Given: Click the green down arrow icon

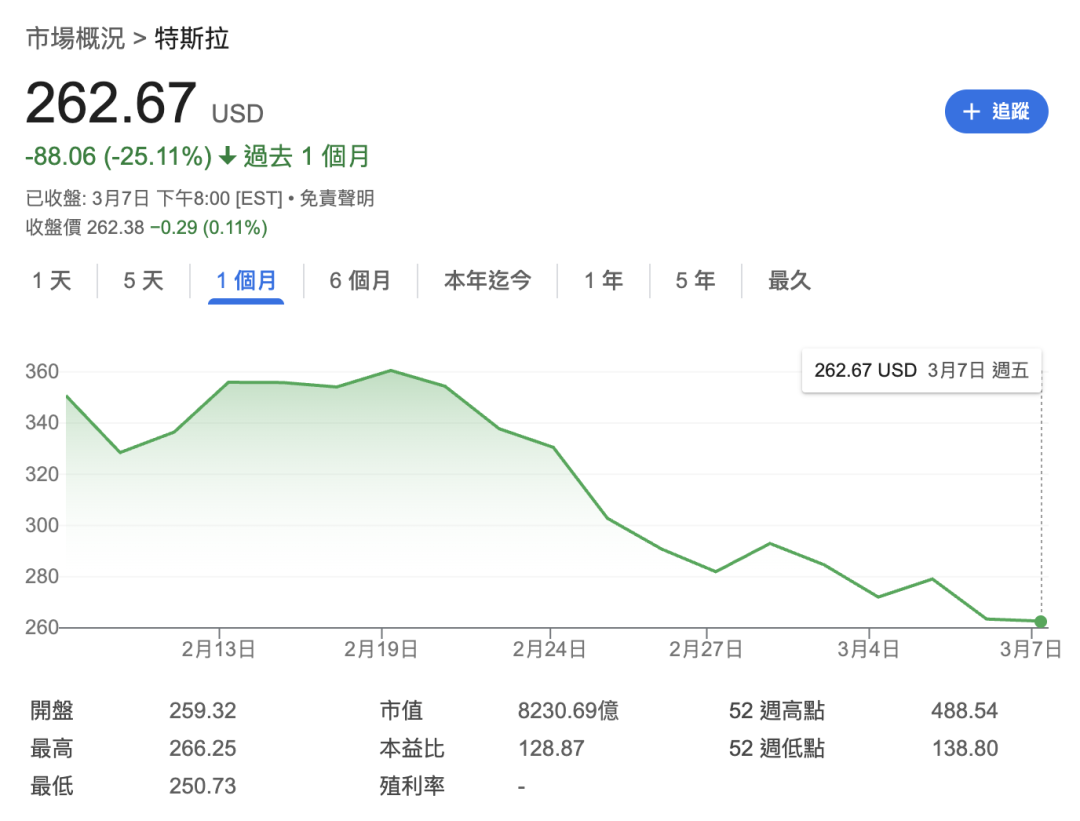Looking at the screenshot, I should coord(227,156).
